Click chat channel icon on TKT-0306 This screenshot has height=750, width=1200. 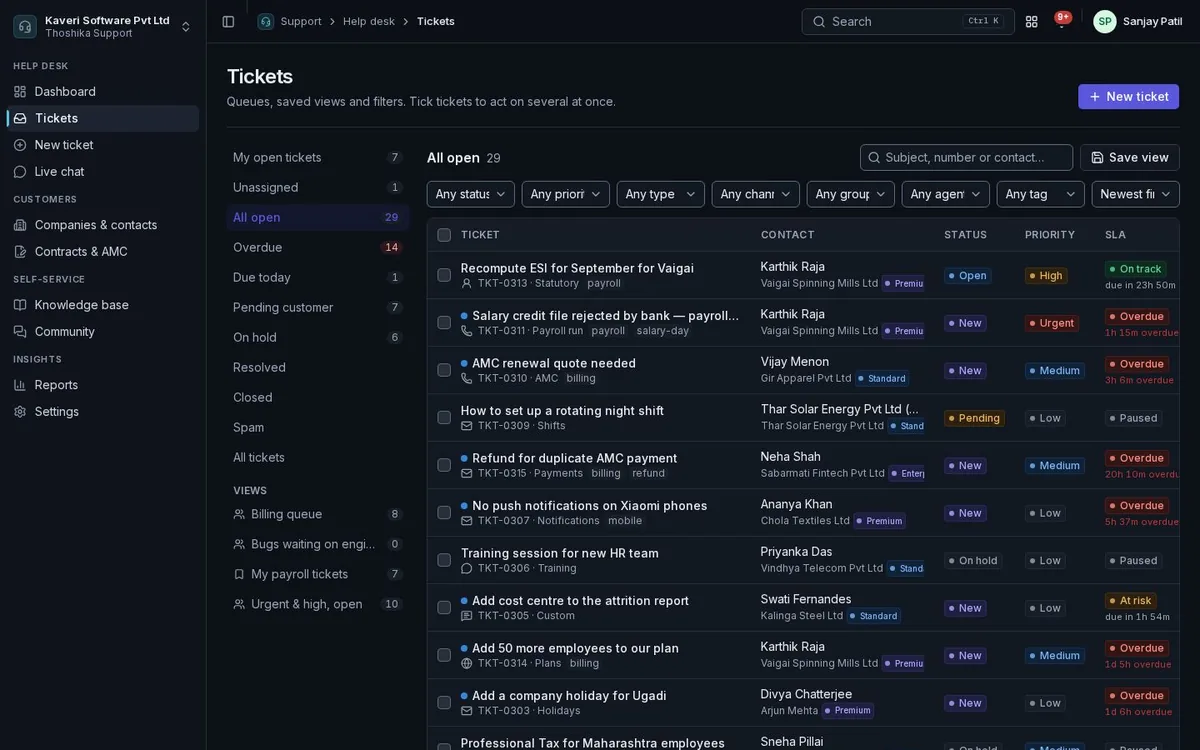click(467, 568)
